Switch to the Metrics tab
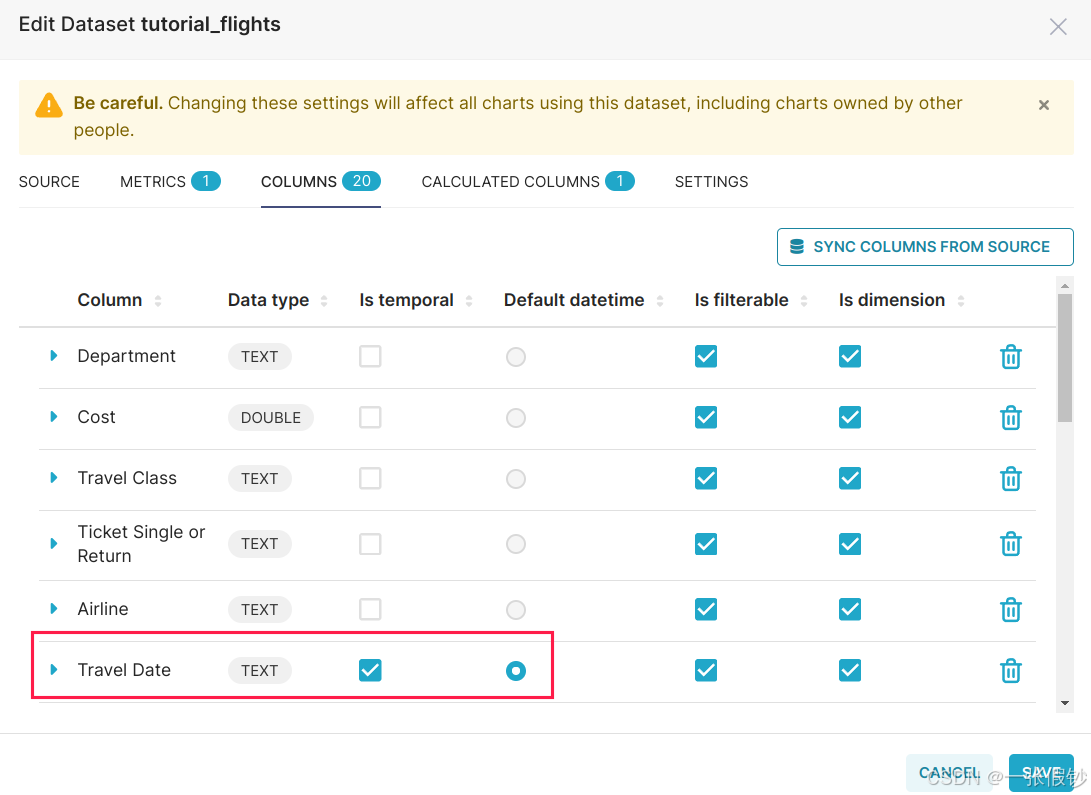 (x=168, y=182)
